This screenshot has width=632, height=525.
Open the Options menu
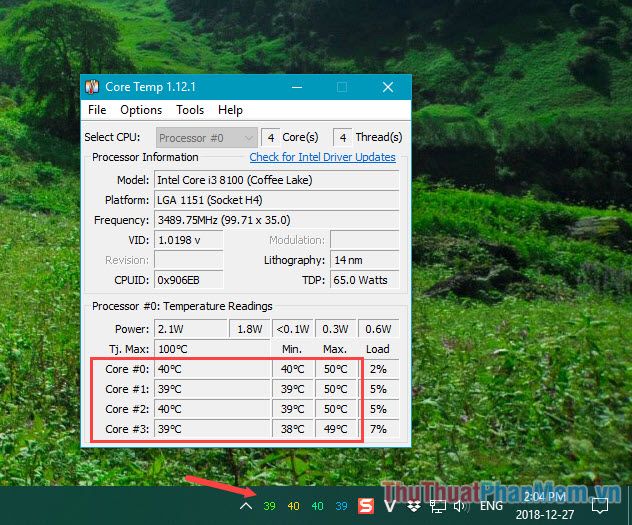coord(141,110)
